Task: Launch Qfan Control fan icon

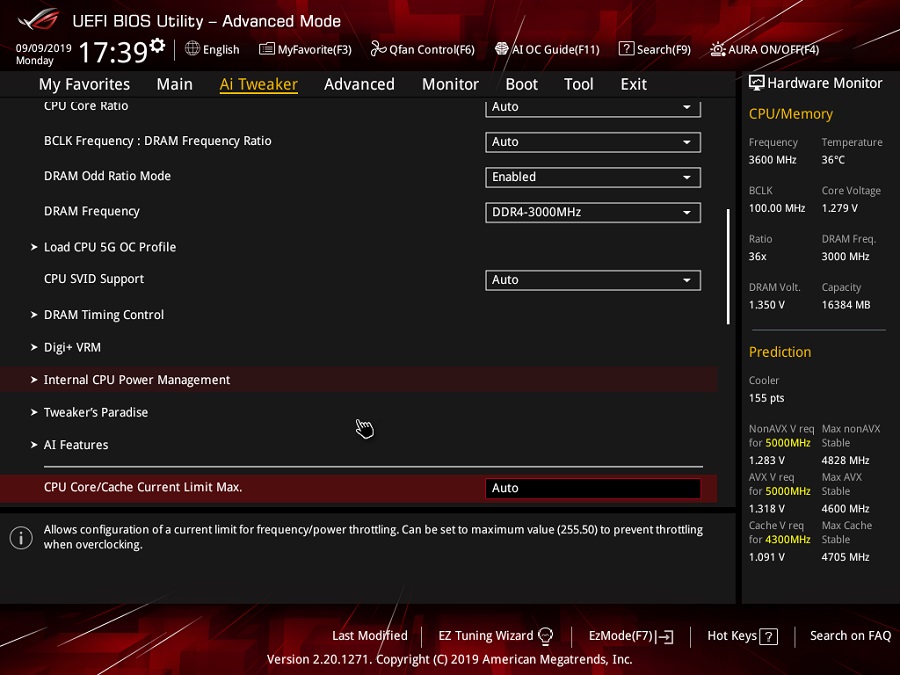Action: click(x=378, y=49)
